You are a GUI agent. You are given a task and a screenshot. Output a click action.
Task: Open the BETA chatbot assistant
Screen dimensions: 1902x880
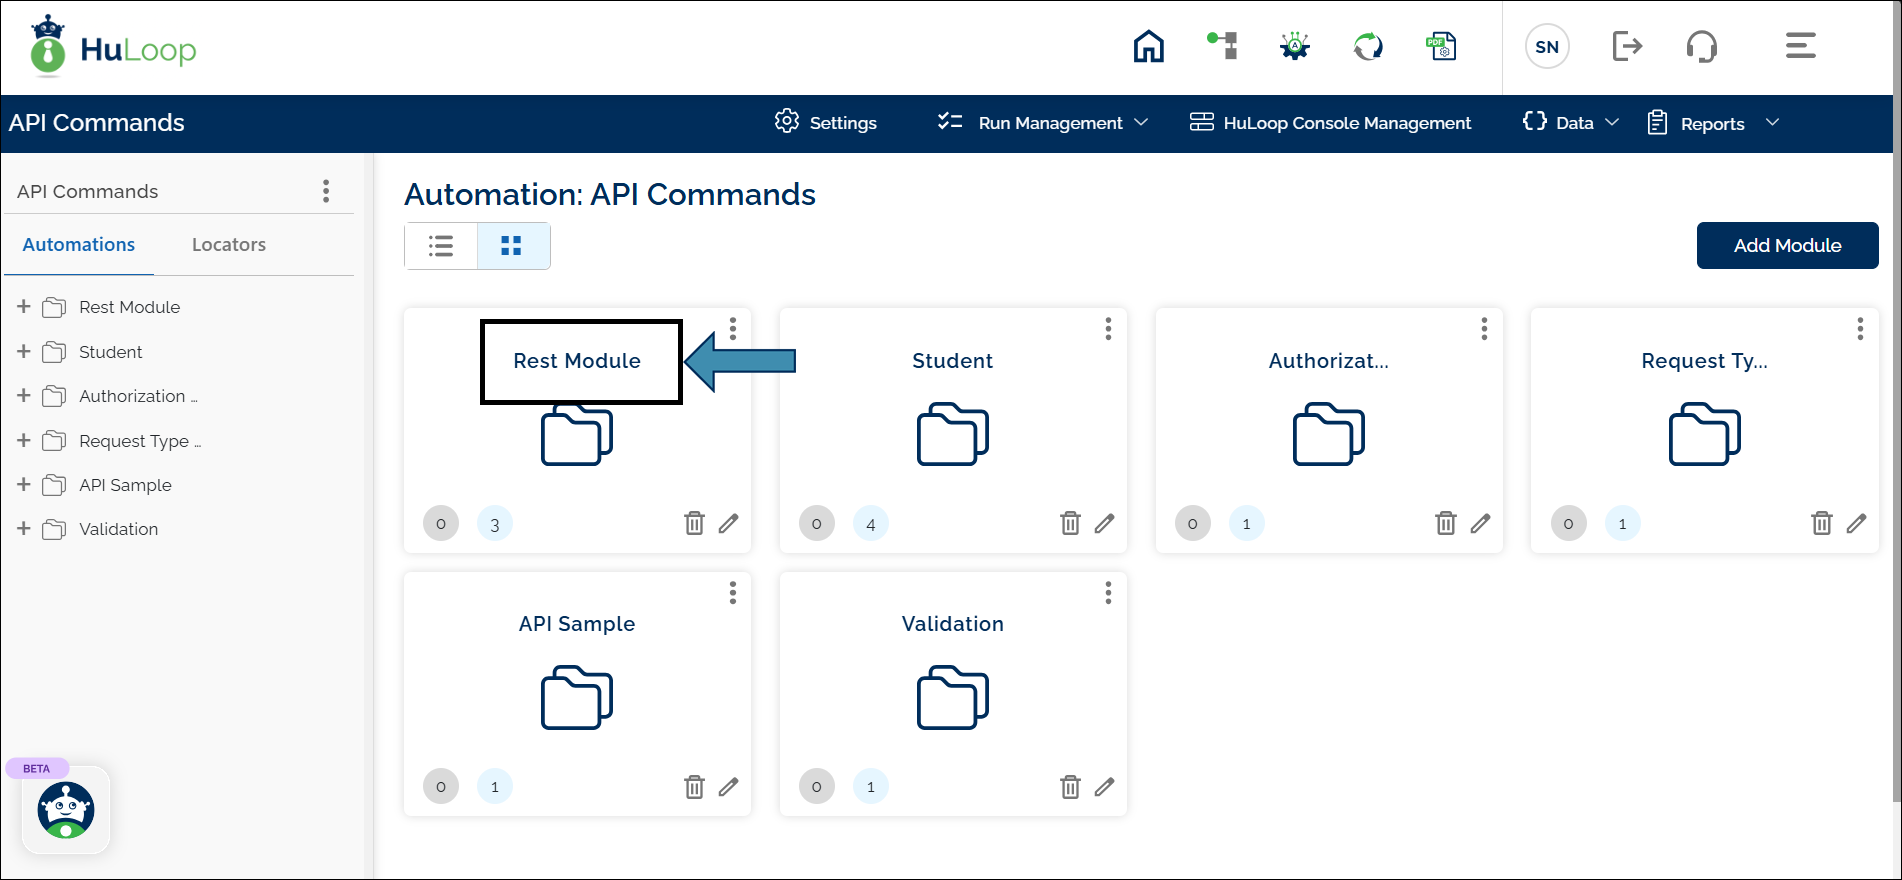point(66,809)
